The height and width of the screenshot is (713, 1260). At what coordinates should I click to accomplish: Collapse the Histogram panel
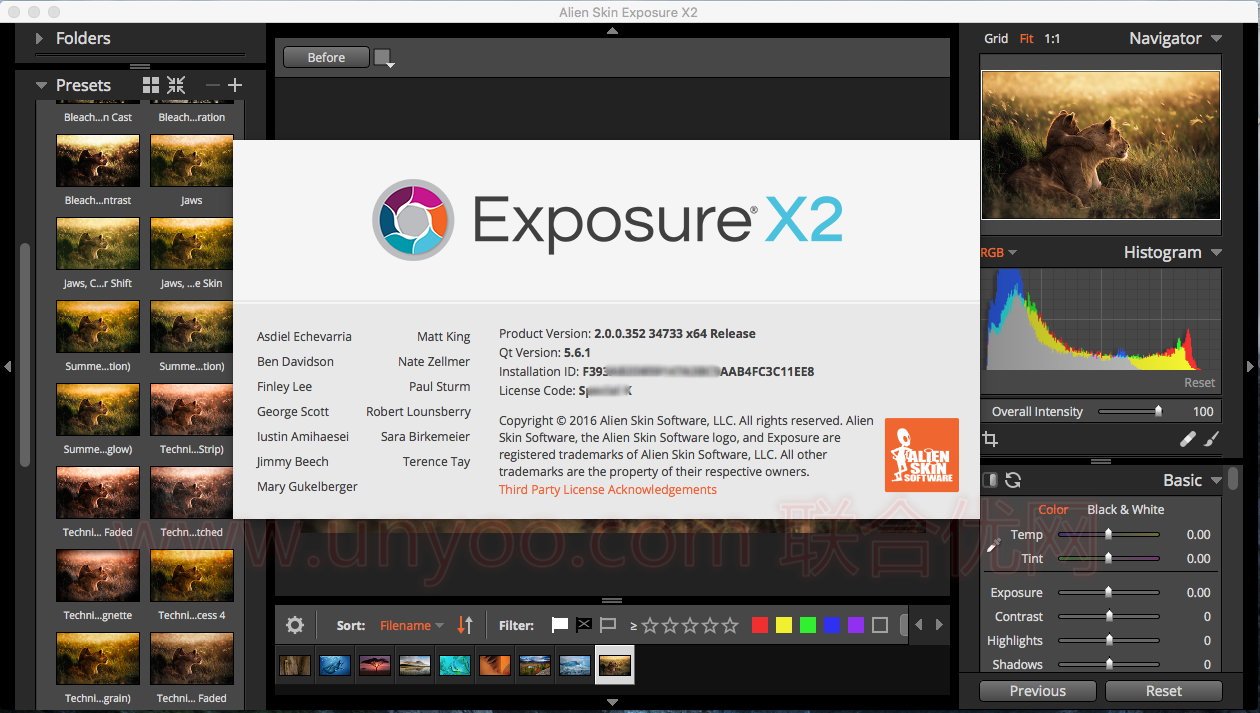click(x=1216, y=252)
